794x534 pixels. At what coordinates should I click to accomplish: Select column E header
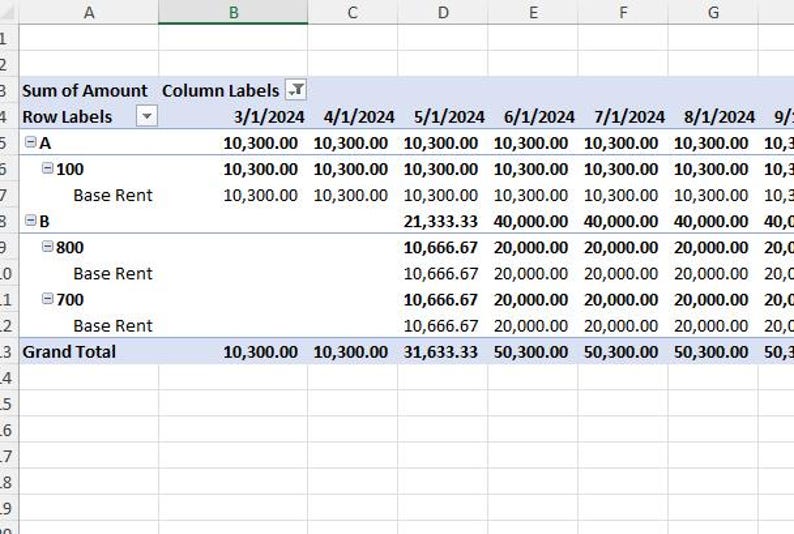pyautogui.click(x=533, y=12)
